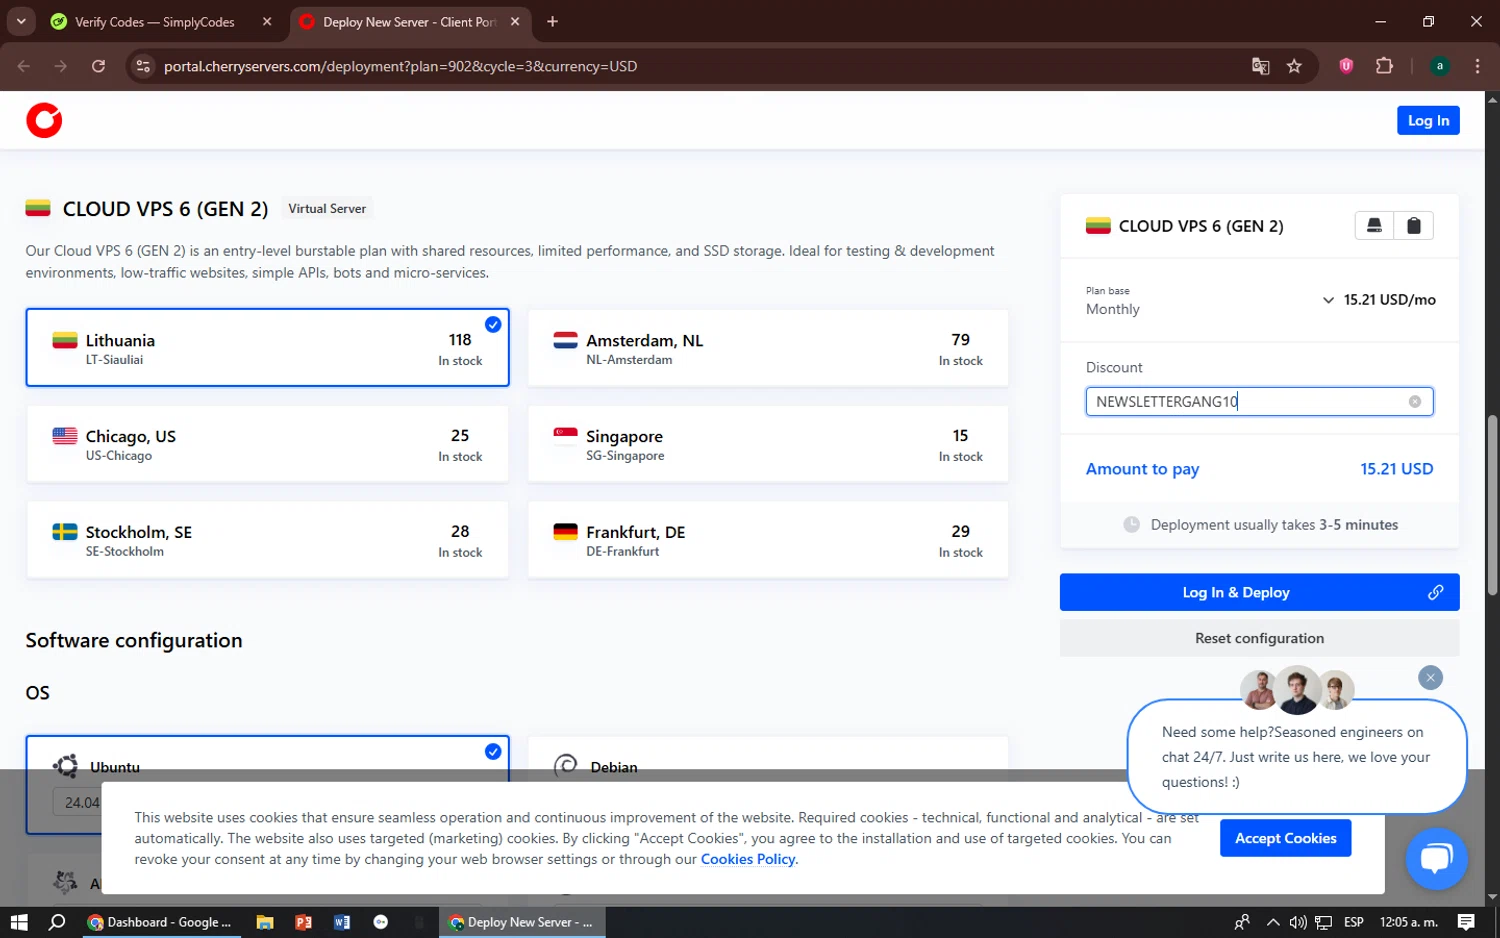Select Chicago, US location
Viewport: 1500px width, 938px height.
(x=267, y=444)
